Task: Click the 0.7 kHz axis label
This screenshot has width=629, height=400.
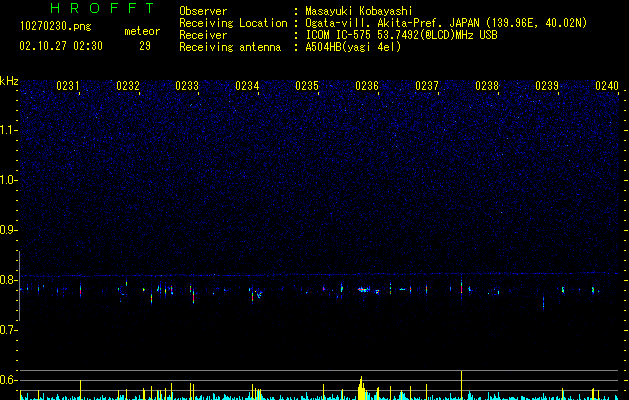Action: [x=8, y=330]
